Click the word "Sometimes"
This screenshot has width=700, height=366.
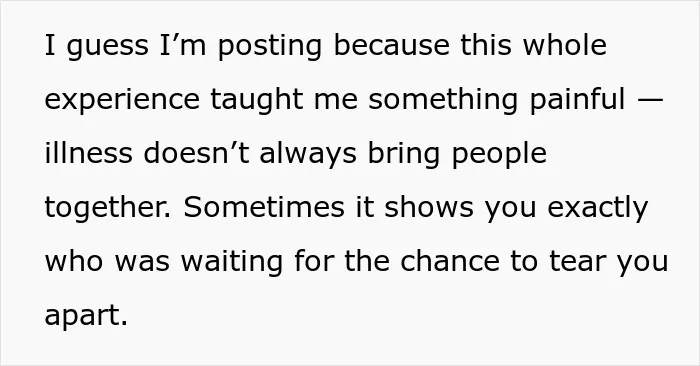click(x=264, y=207)
